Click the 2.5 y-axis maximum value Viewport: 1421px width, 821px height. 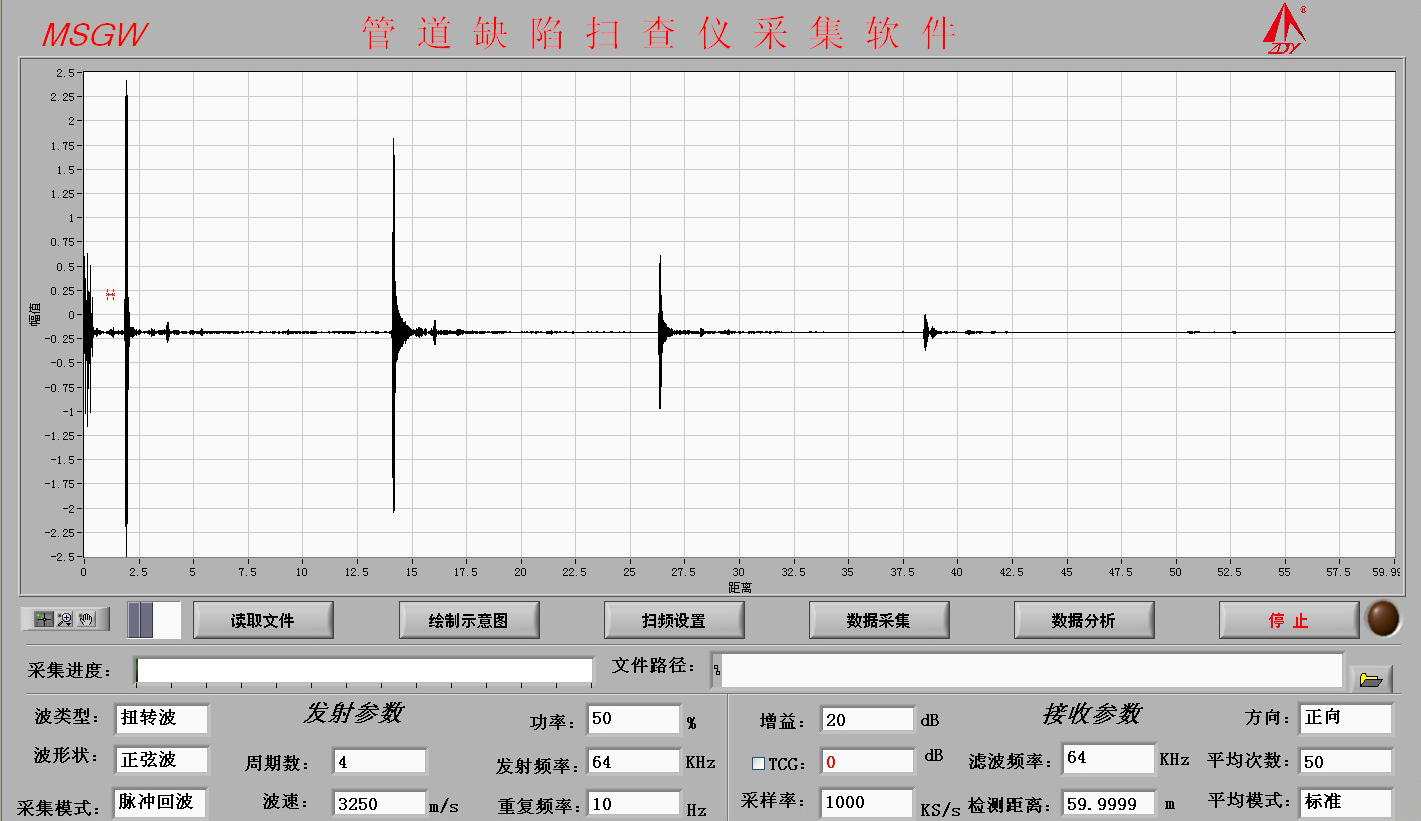click(64, 73)
